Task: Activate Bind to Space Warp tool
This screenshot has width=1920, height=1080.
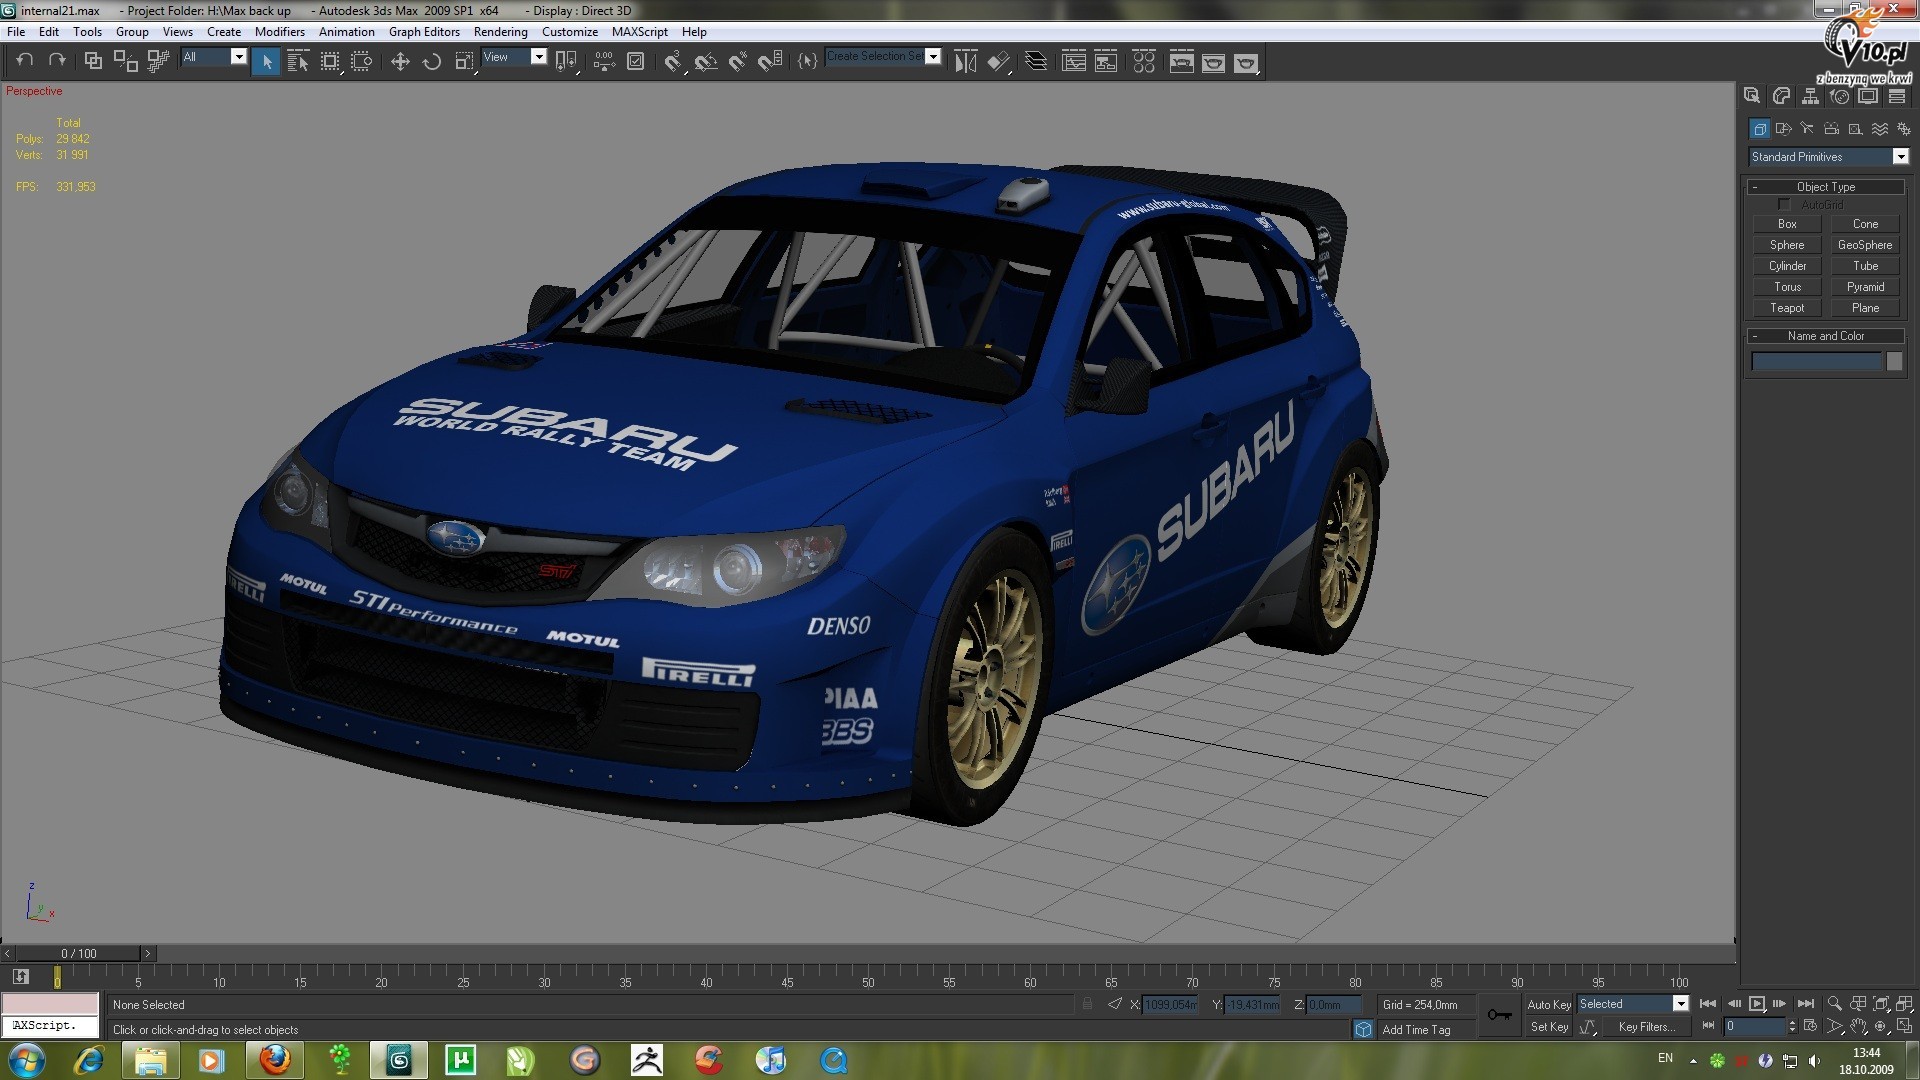Action: 157,61
